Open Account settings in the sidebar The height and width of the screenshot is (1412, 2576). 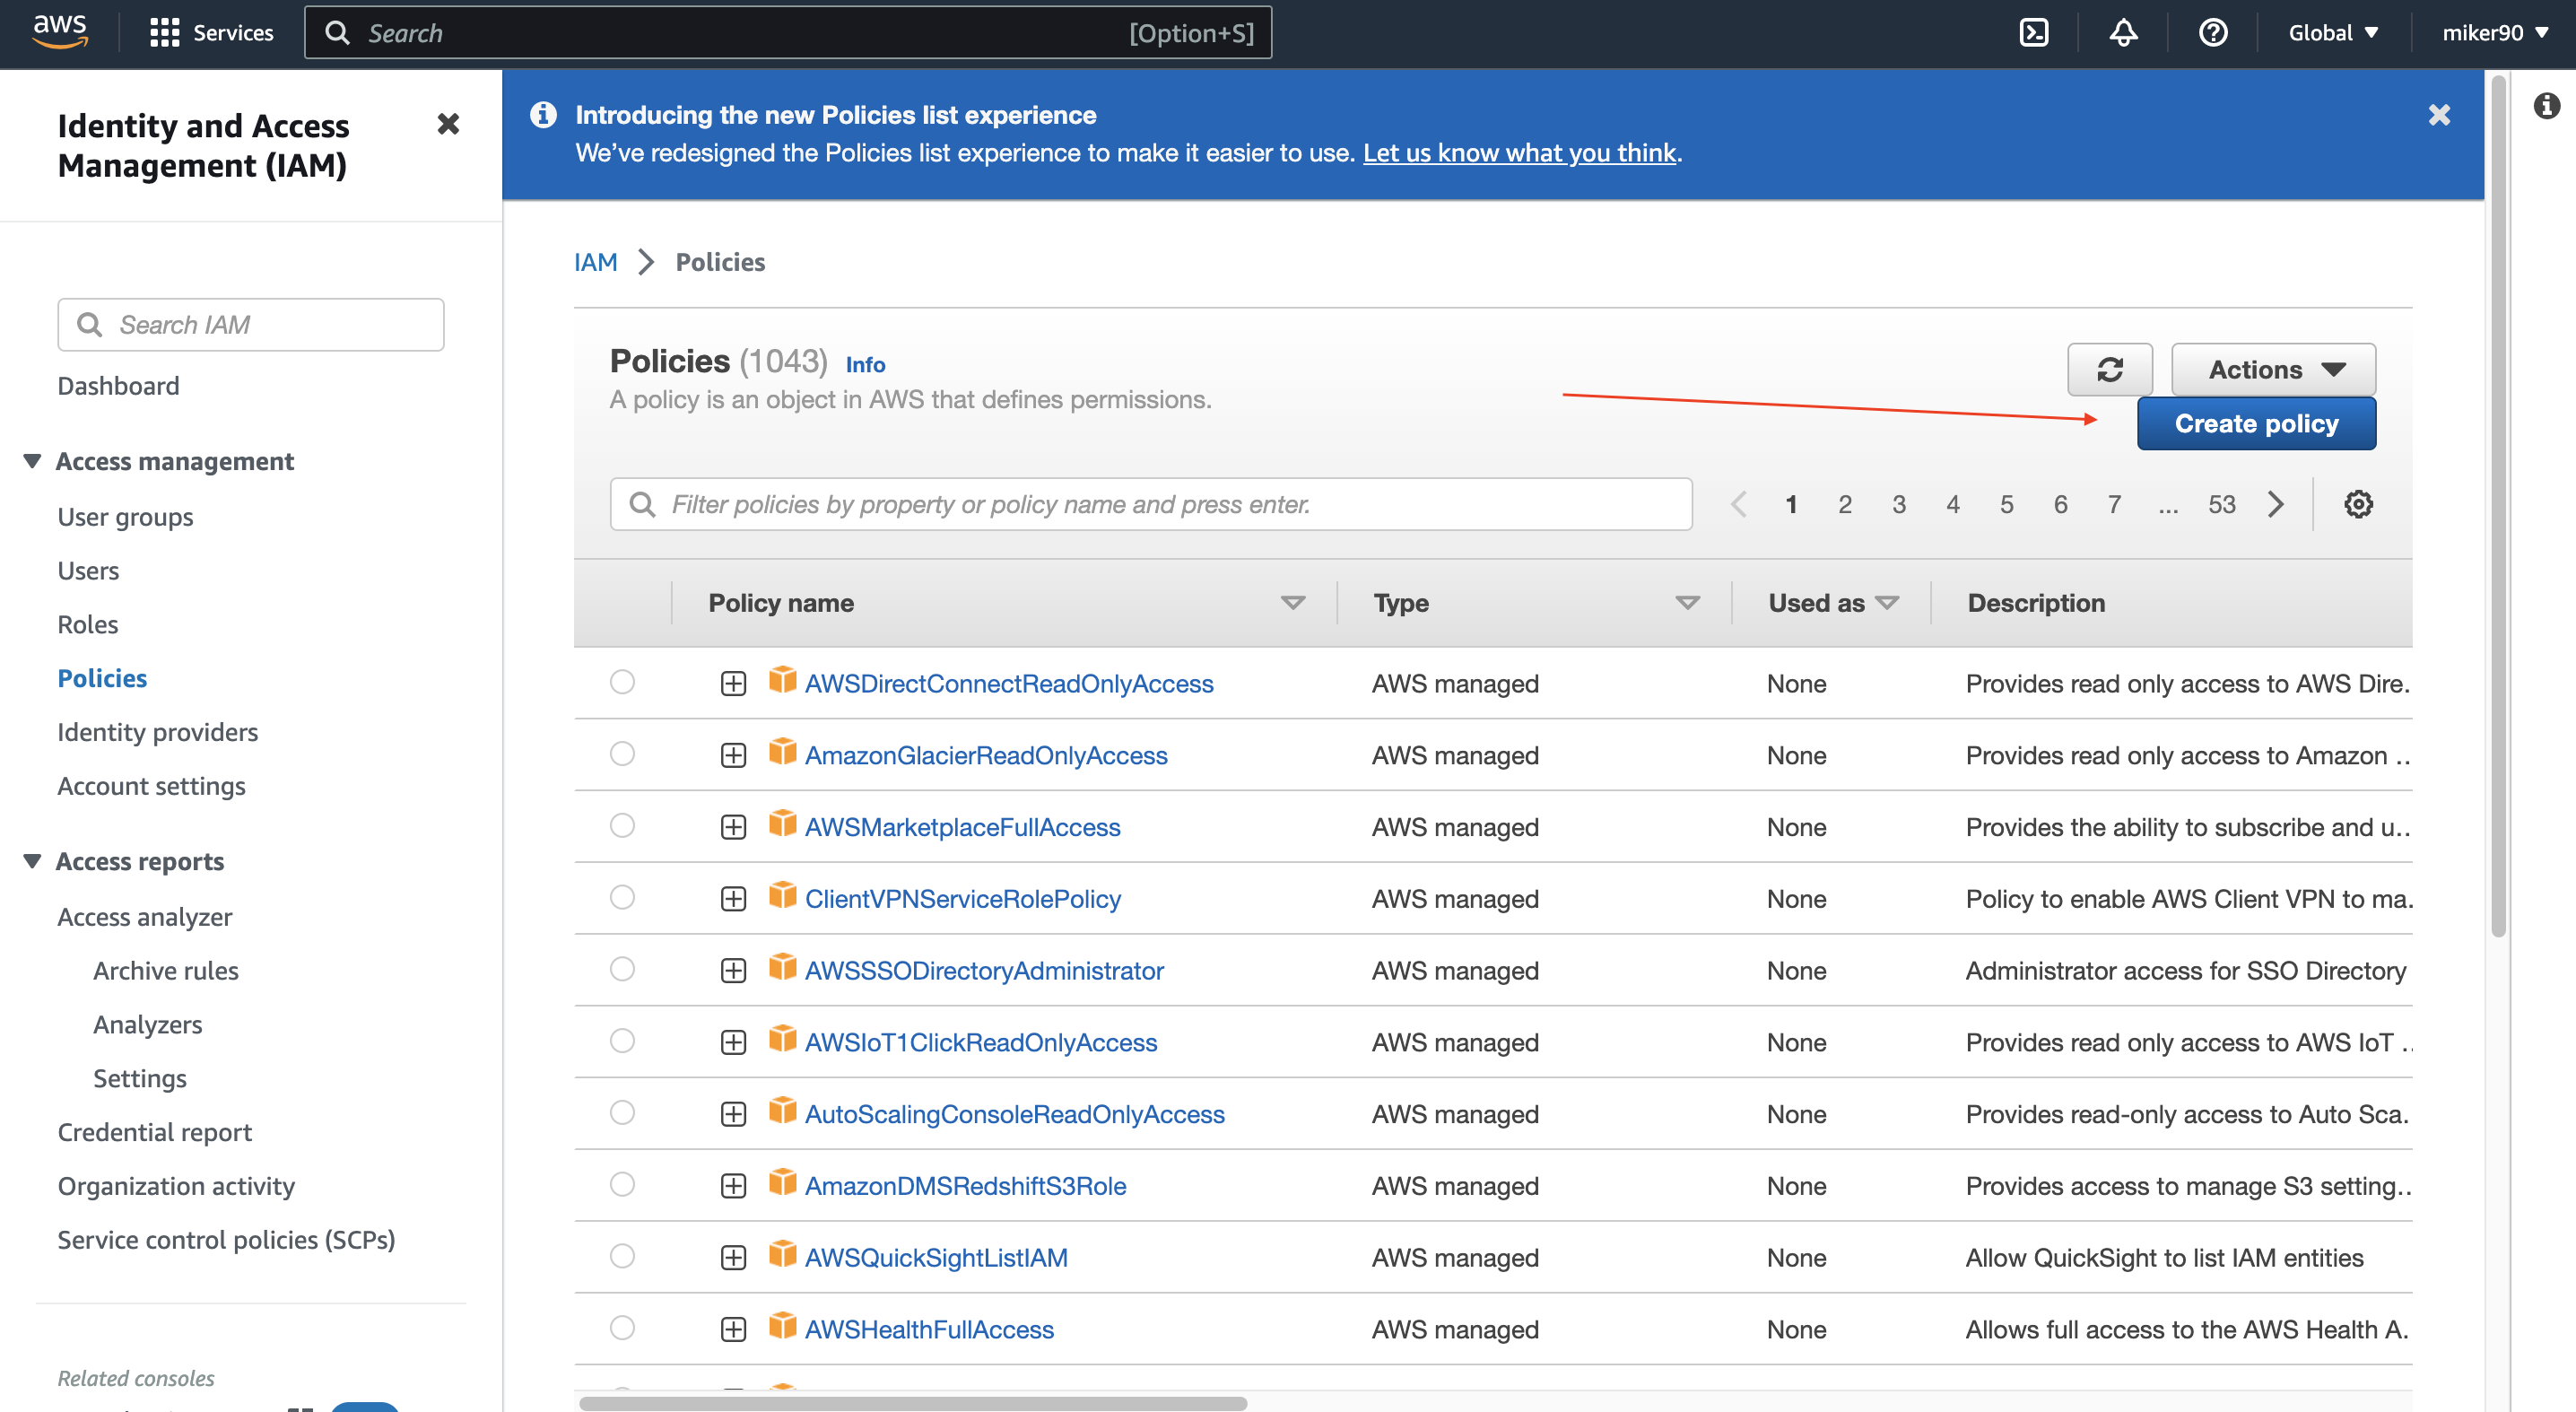click(x=151, y=787)
